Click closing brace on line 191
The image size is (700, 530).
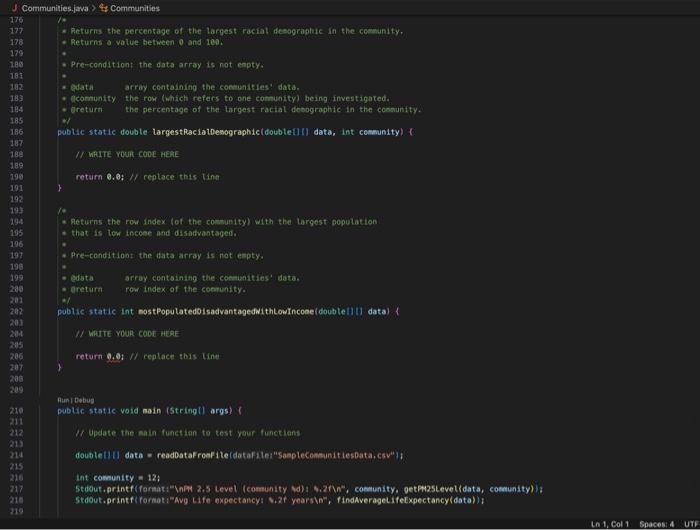(x=59, y=188)
